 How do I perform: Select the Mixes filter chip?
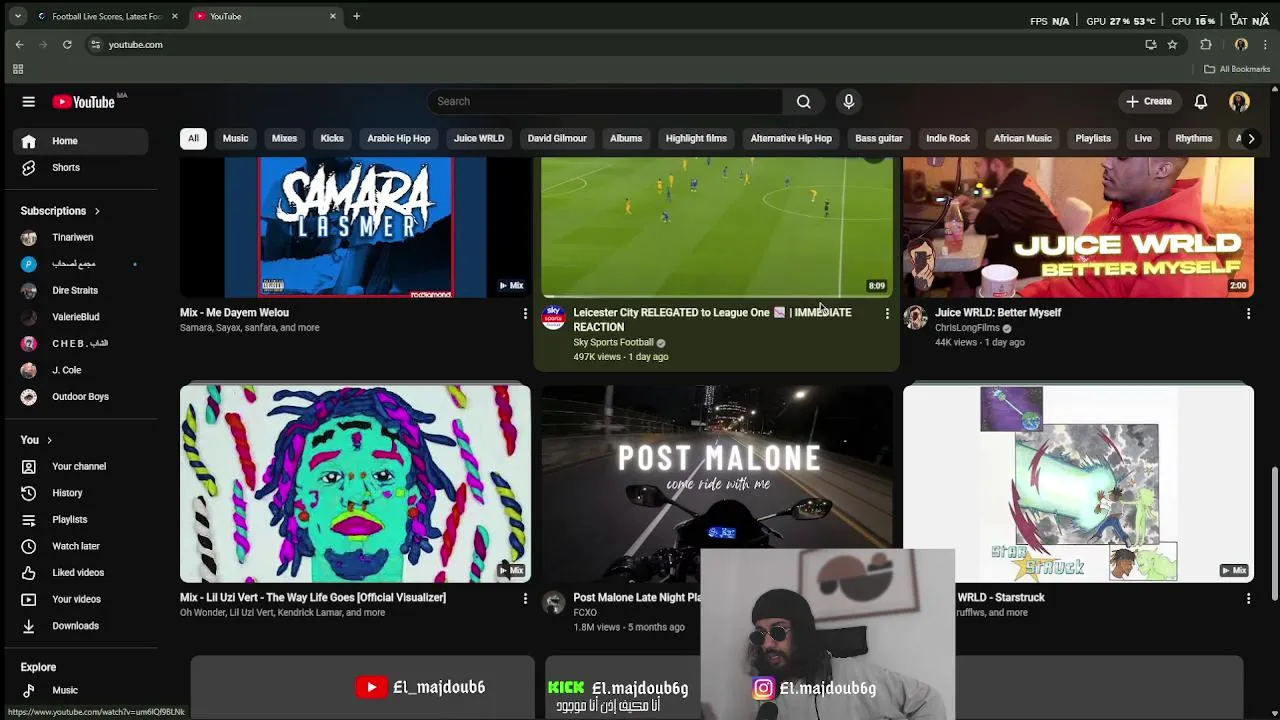click(284, 139)
